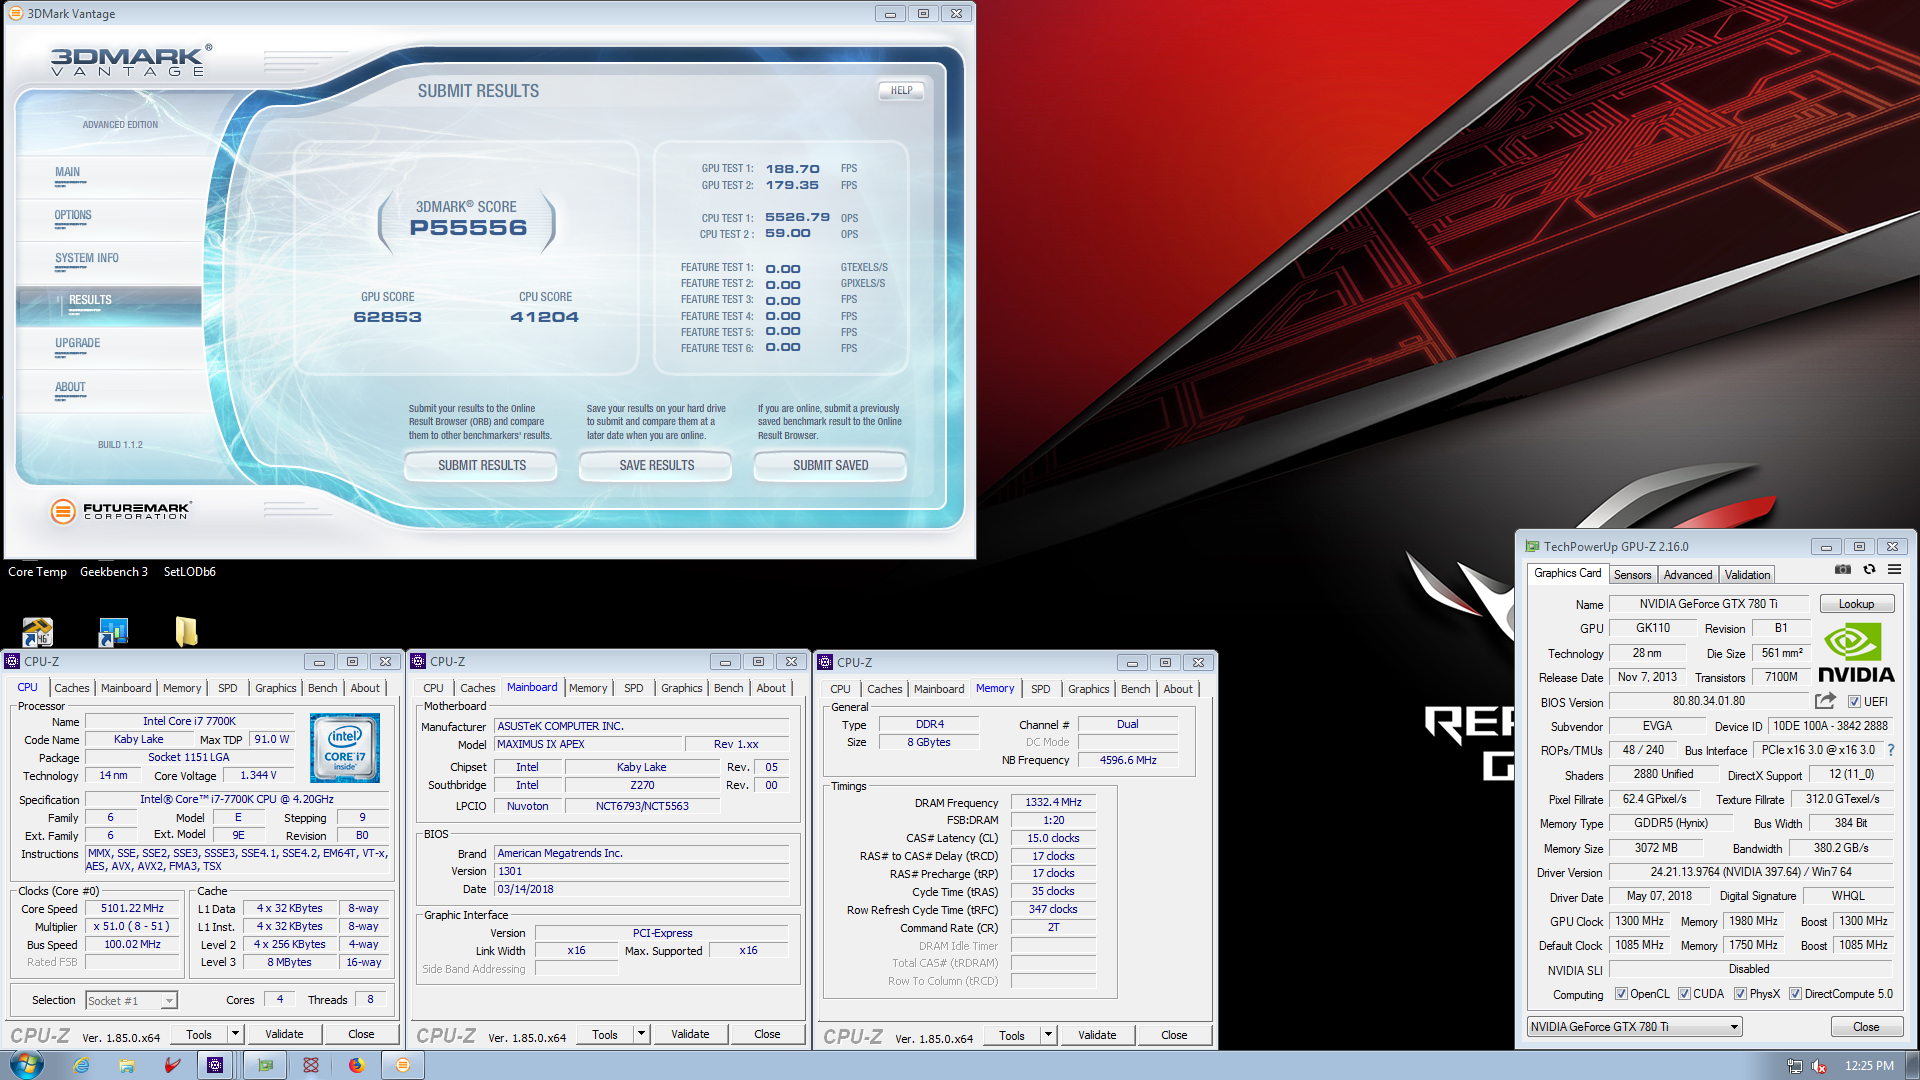This screenshot has width=1920, height=1080.
Task: Click the muted volume icon in system tray
Action: point(1819,1066)
